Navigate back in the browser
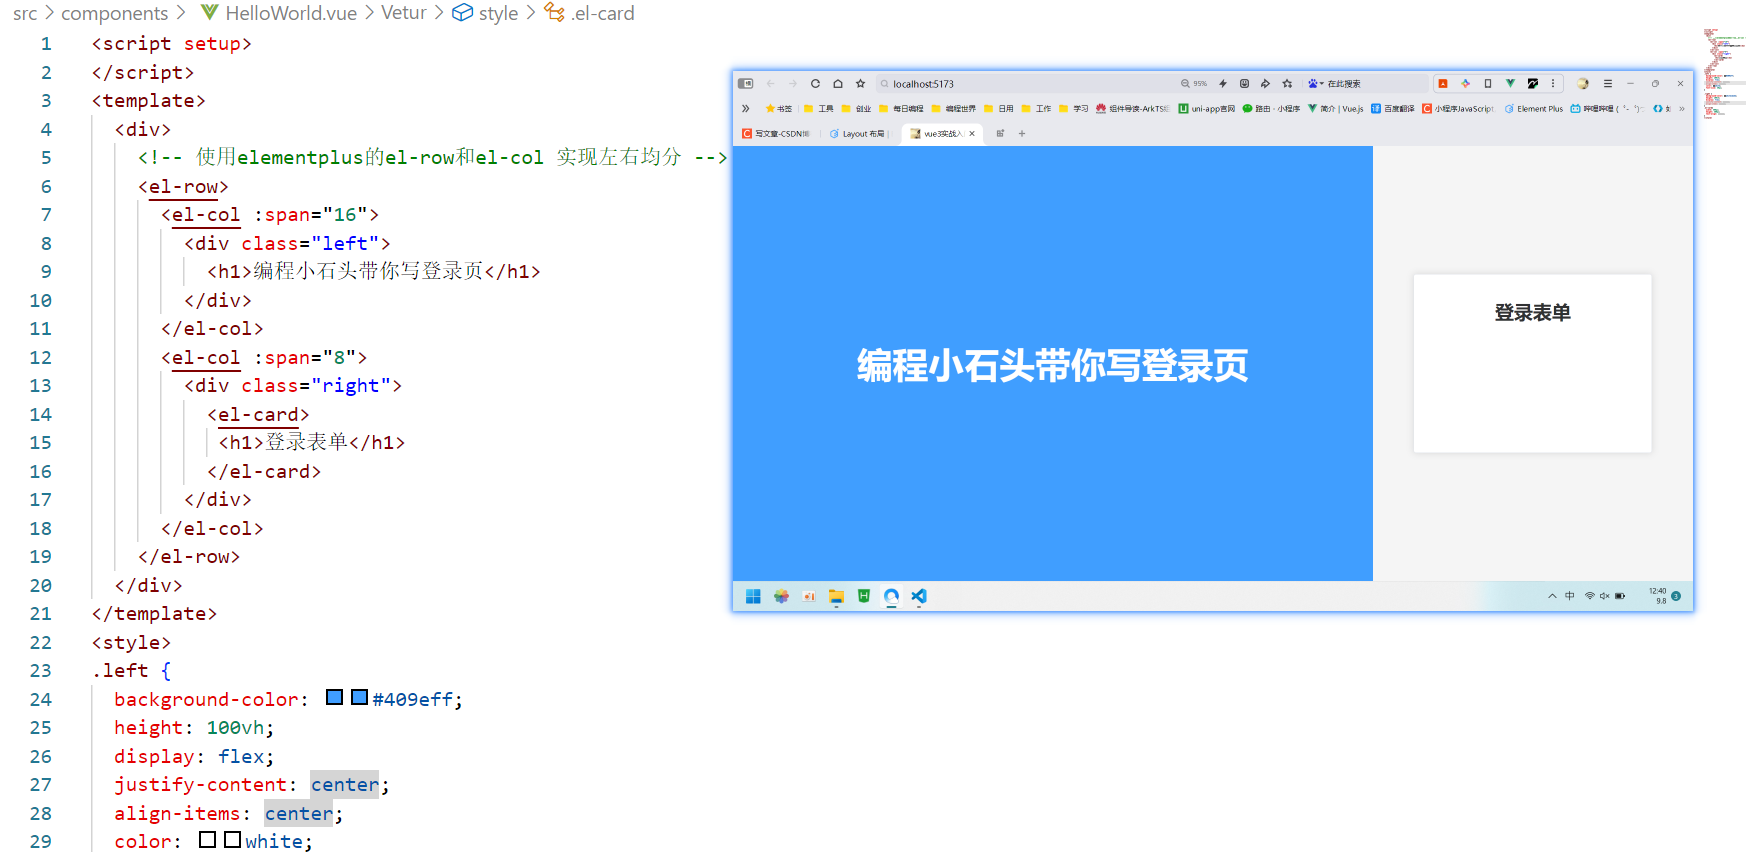This screenshot has height=852, width=1746. point(770,84)
